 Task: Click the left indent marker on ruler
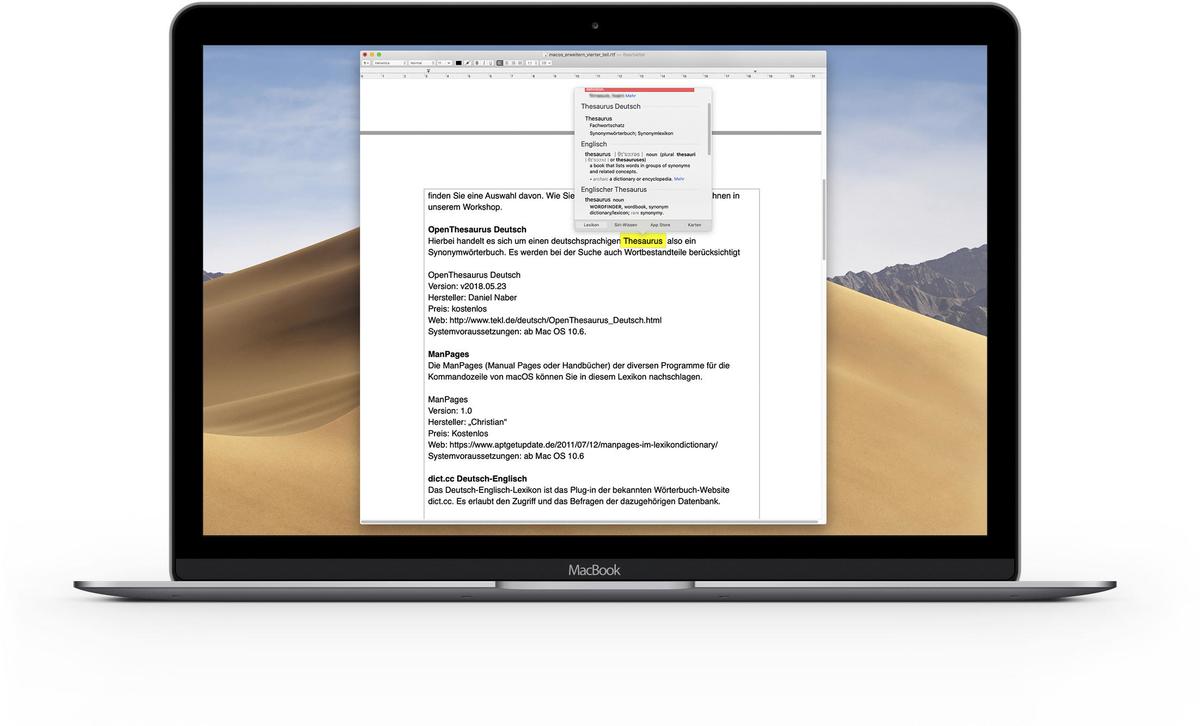point(428,71)
